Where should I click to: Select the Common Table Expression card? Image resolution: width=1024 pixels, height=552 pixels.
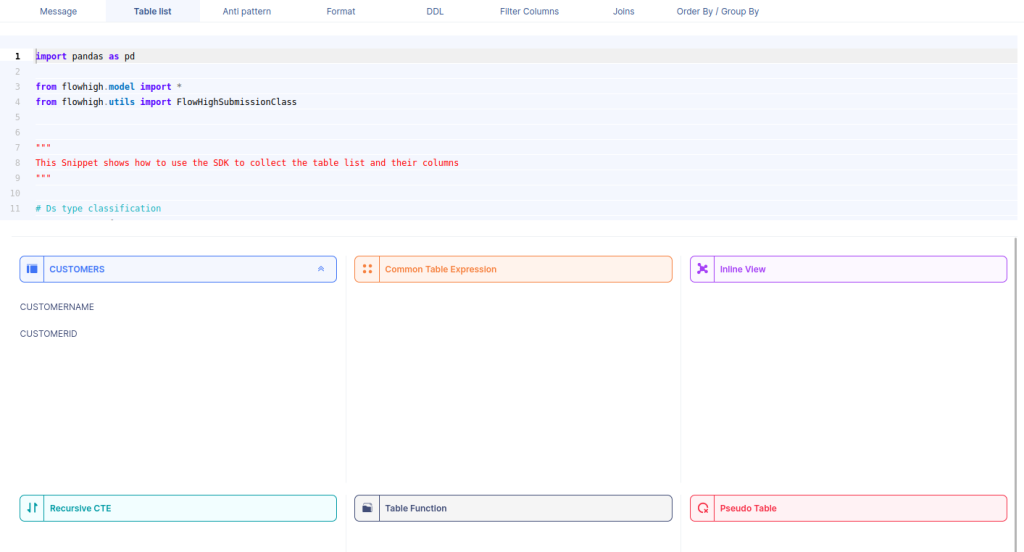pyautogui.click(x=513, y=269)
